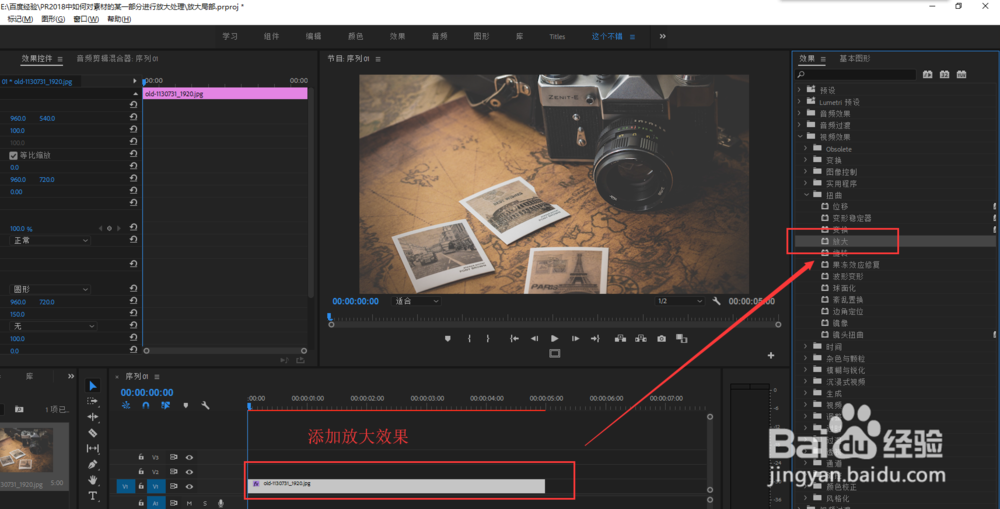The height and width of the screenshot is (509, 1000).
Task: Click Add Marker in program monitor
Action: click(448, 339)
